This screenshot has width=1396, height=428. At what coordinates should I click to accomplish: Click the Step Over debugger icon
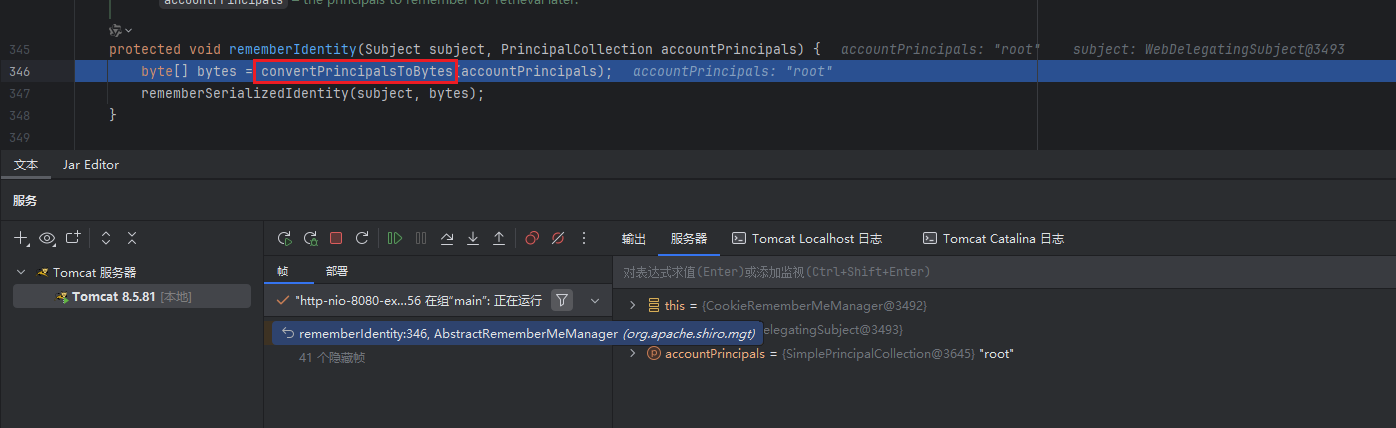click(x=447, y=239)
